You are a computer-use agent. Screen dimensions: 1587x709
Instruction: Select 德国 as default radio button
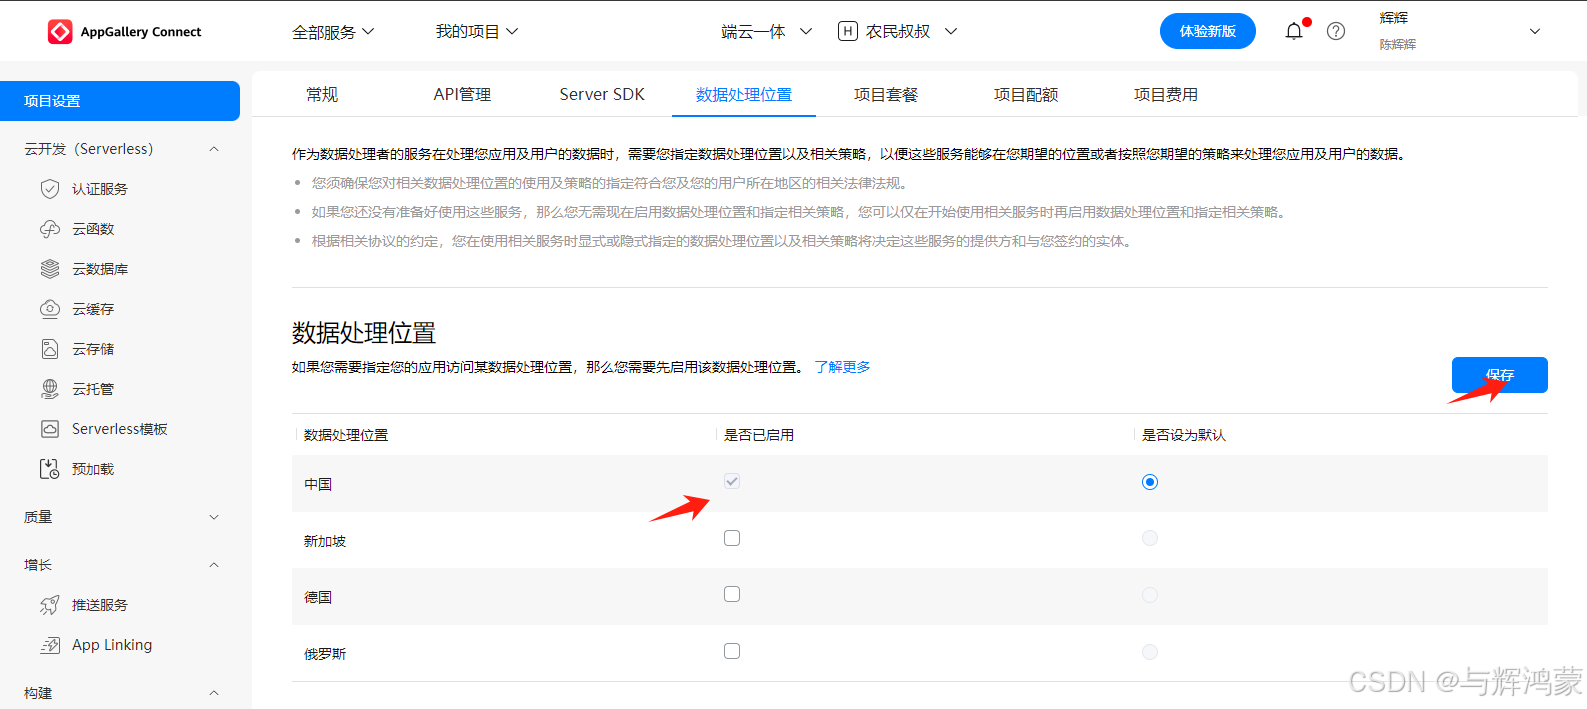coord(1150,595)
